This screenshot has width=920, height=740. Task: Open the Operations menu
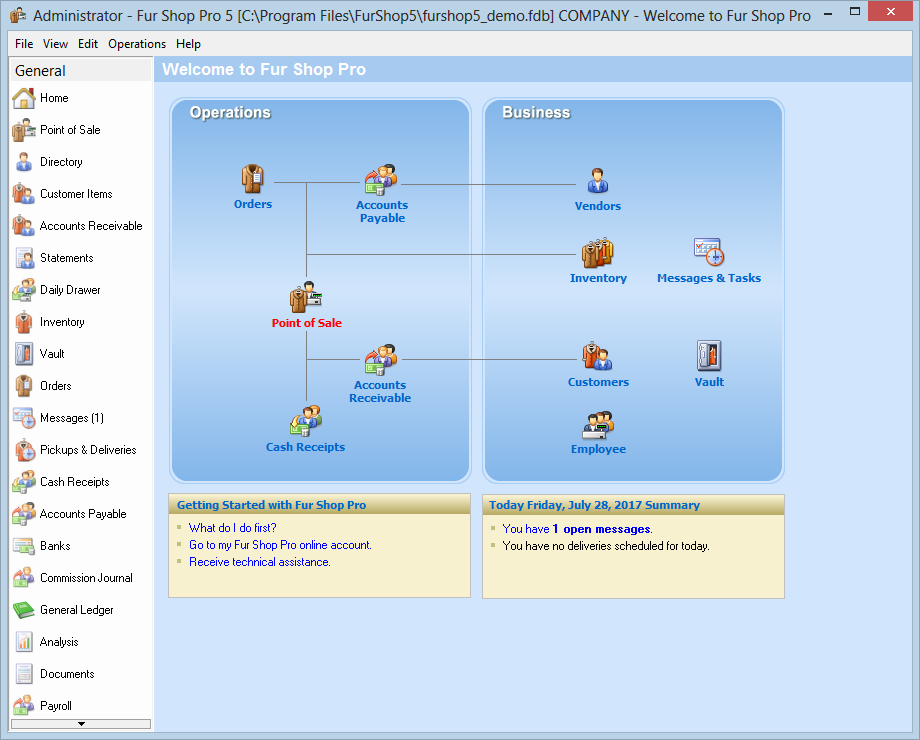point(137,44)
